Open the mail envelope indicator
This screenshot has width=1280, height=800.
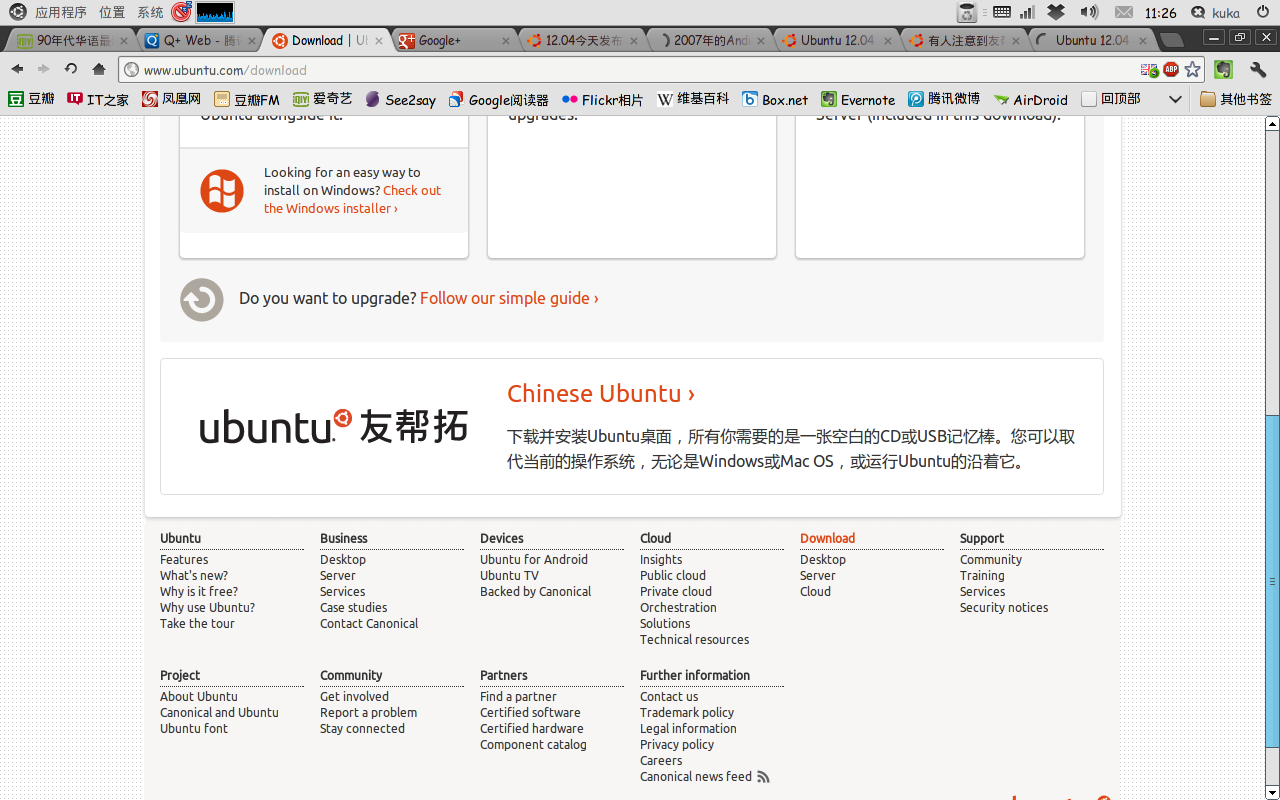[1124, 12]
